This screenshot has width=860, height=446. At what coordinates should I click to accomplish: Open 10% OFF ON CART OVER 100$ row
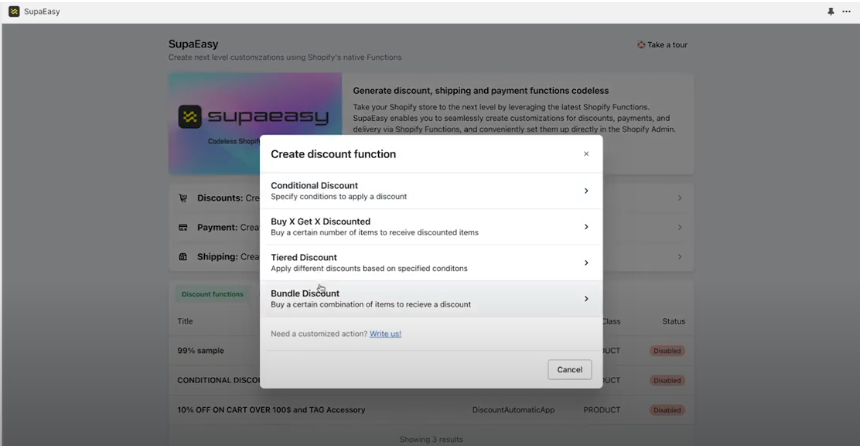431,410
